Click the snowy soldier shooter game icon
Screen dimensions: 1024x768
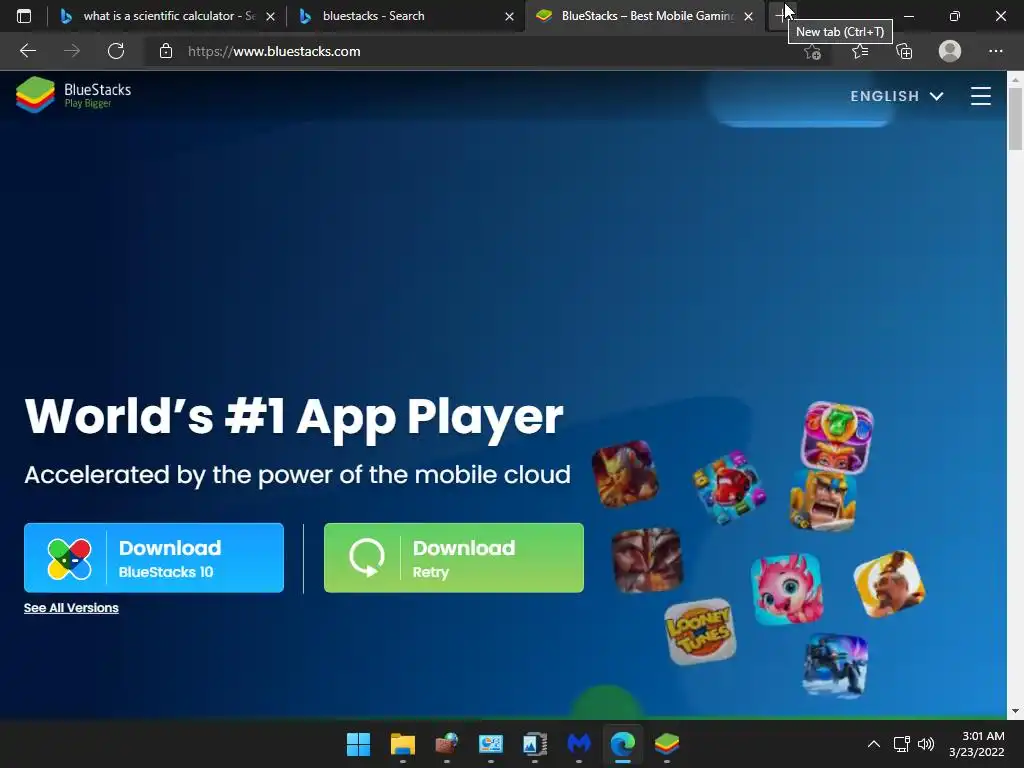pos(835,664)
